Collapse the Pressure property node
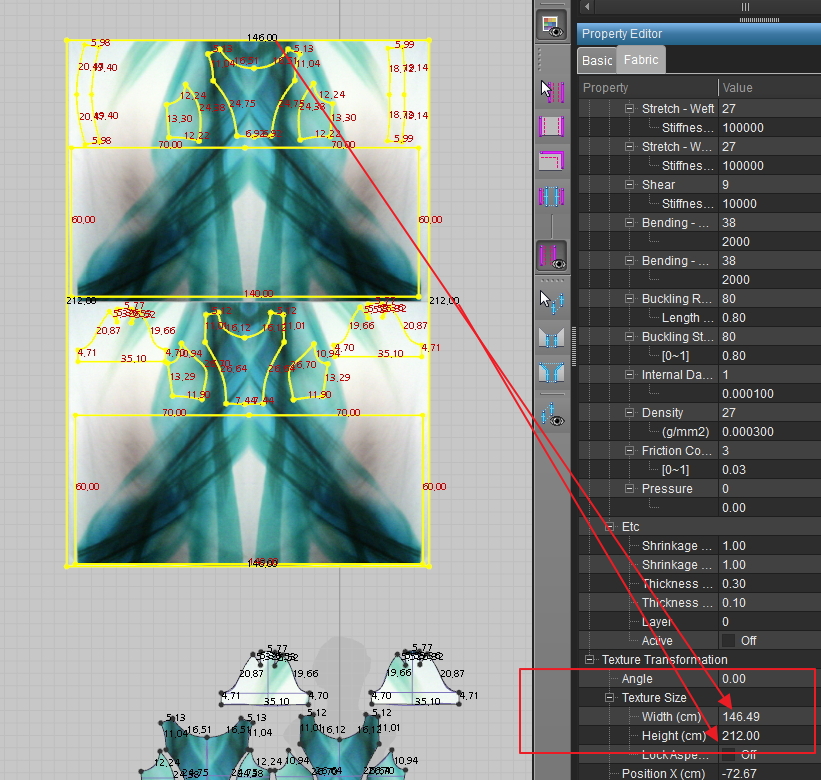Screen dimensions: 821x780 629,488
